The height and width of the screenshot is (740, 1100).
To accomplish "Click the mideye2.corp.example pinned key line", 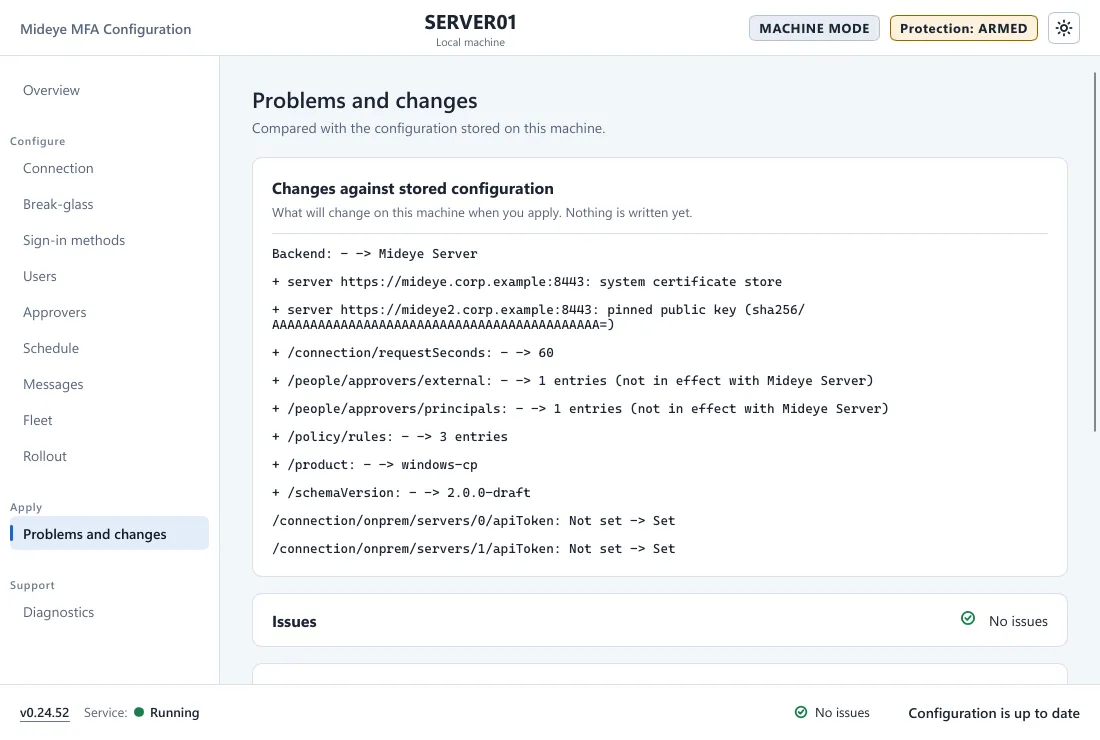I will [538, 317].
